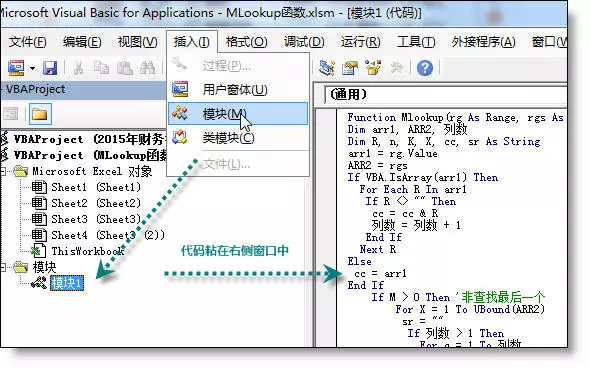Viewport: 589px width, 369px height.
Task: Open the 调试(D) menu
Action: pyautogui.click(x=304, y=42)
